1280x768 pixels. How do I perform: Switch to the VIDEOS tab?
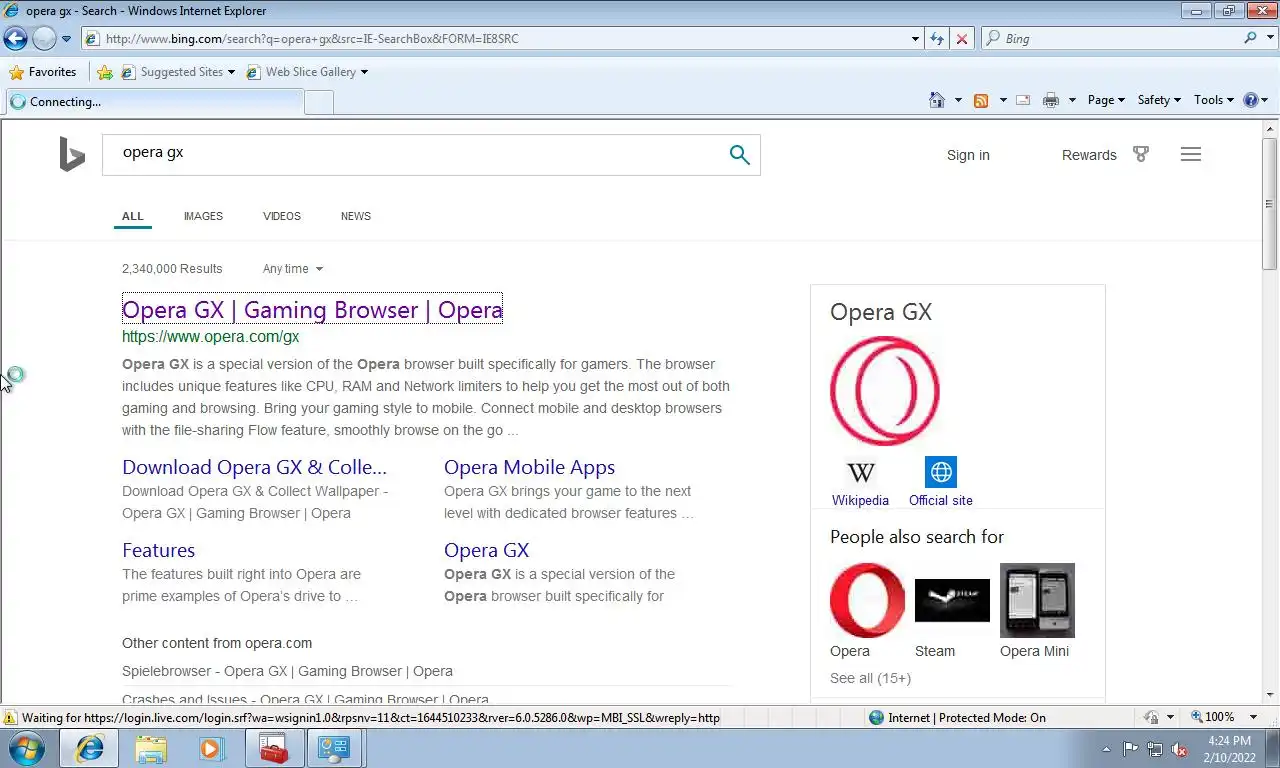282,216
